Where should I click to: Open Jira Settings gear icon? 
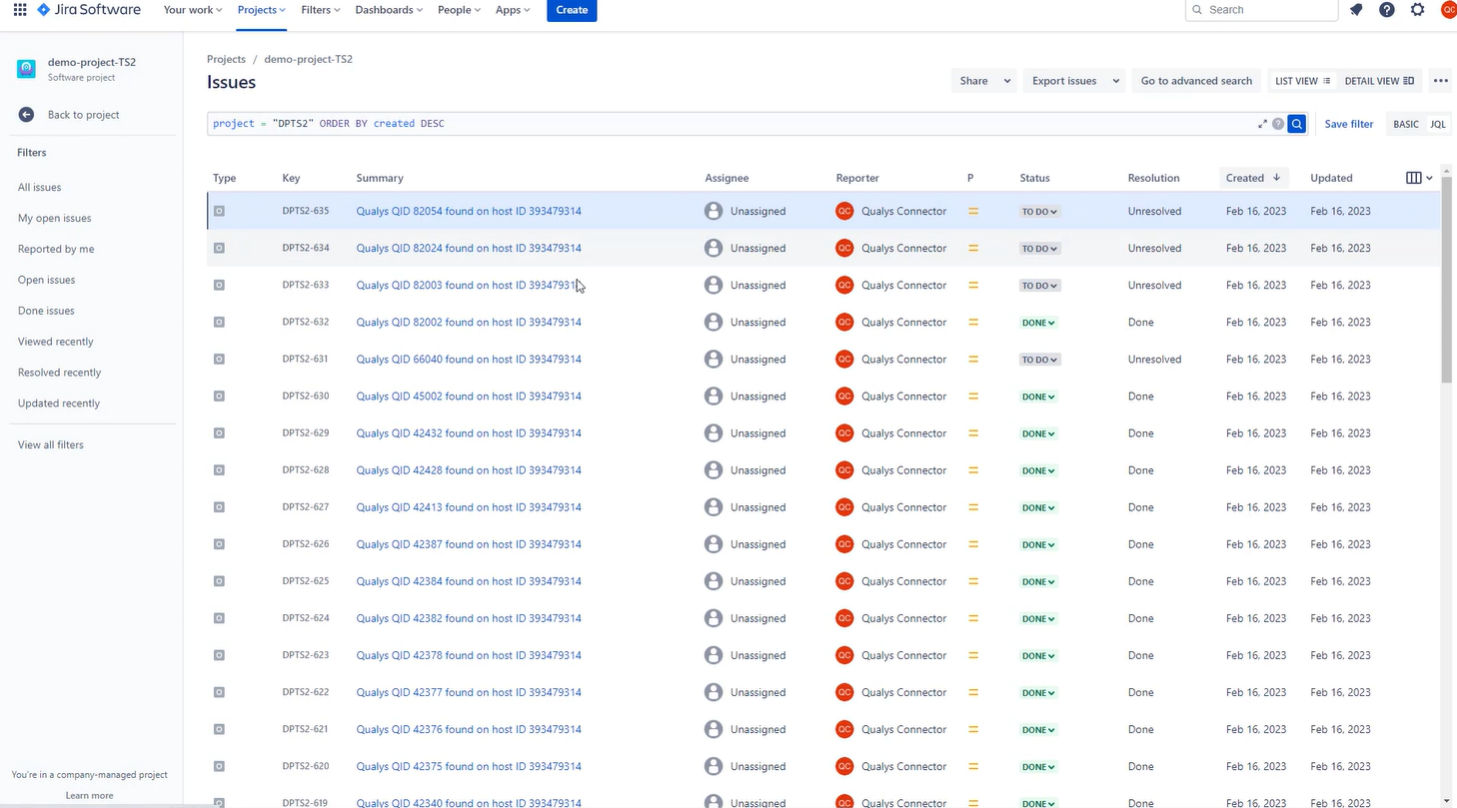click(1417, 10)
